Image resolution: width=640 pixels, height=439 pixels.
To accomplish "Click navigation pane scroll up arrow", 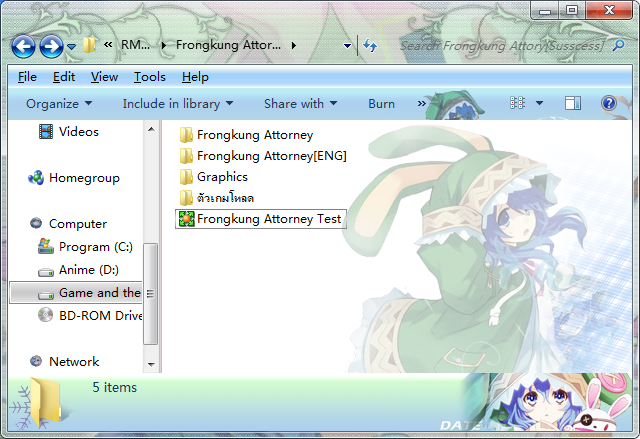I will 151,129.
